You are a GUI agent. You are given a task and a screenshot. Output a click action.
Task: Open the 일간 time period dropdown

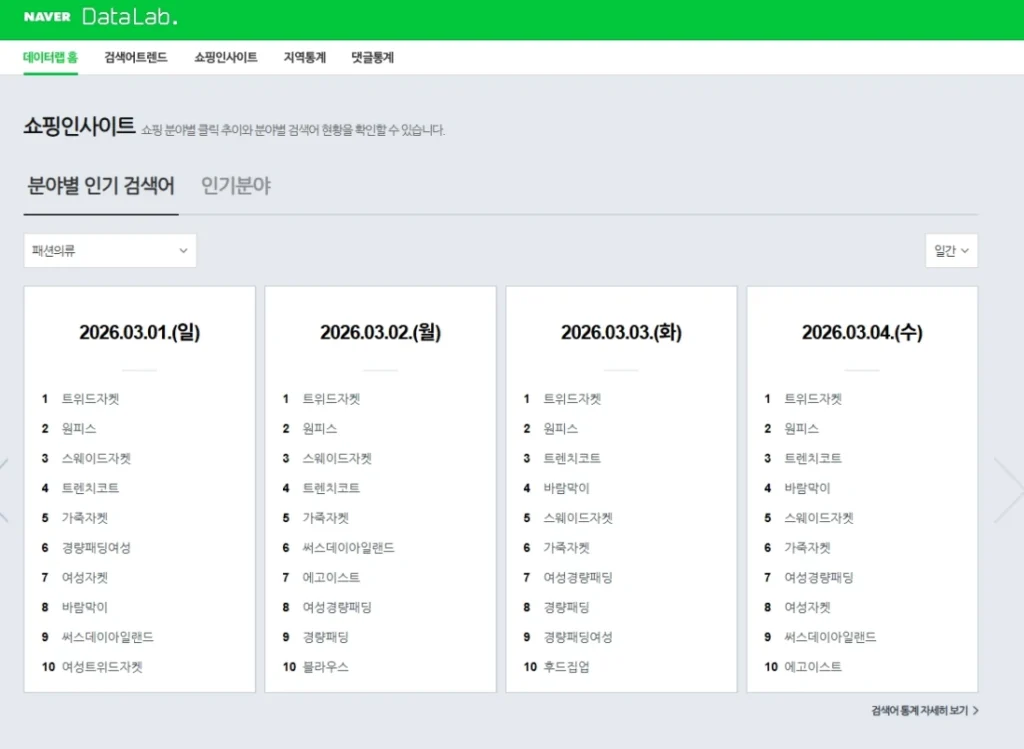tap(950, 250)
